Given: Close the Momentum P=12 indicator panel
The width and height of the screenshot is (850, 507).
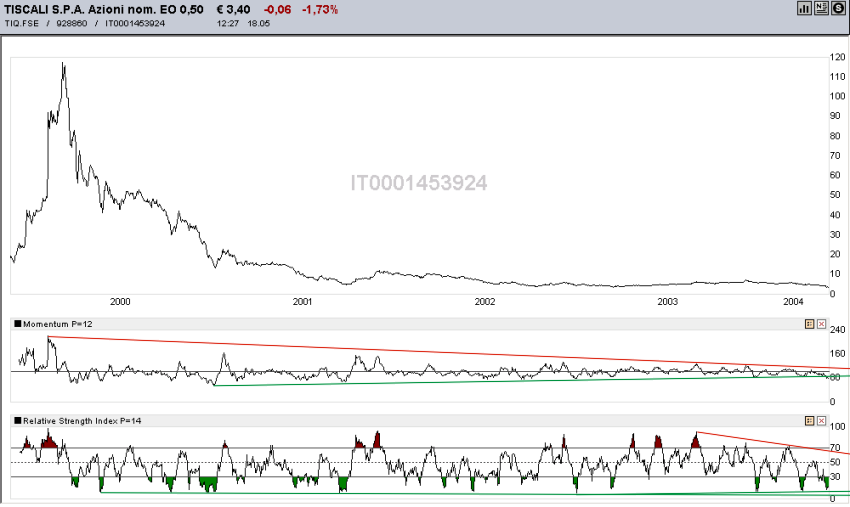Looking at the screenshot, I should [x=821, y=324].
